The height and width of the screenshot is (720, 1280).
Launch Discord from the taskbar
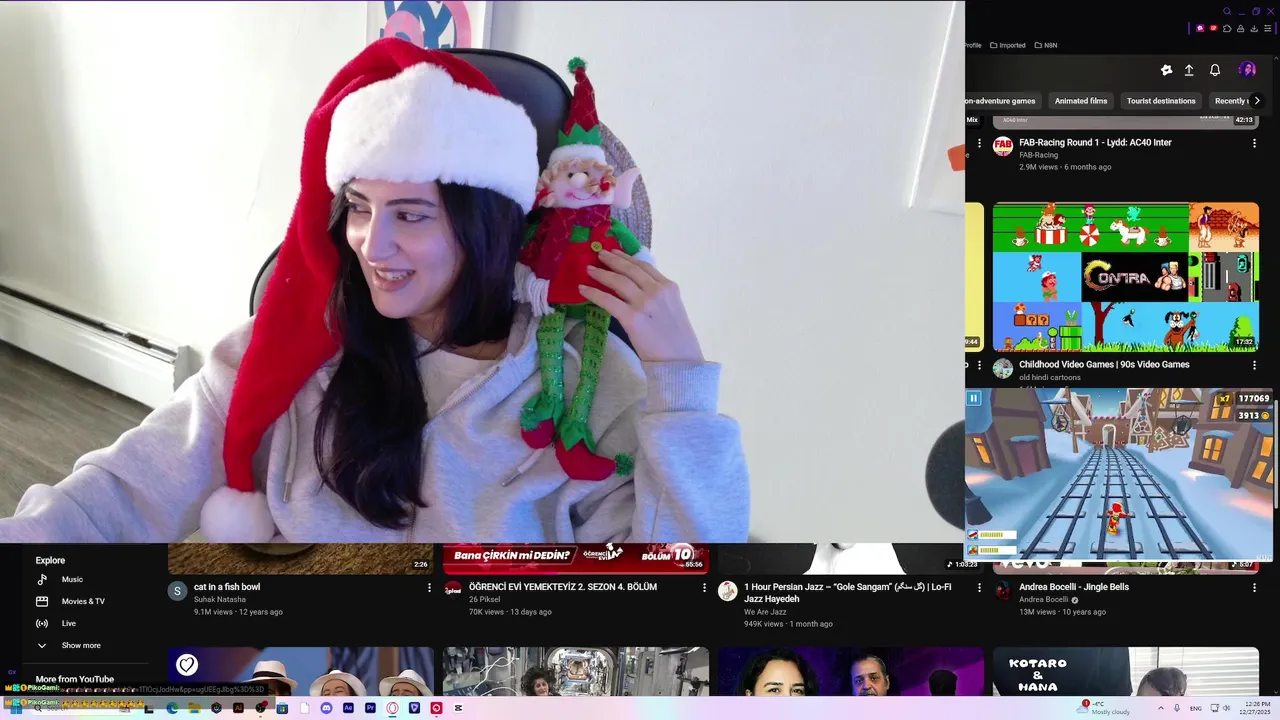[x=326, y=708]
